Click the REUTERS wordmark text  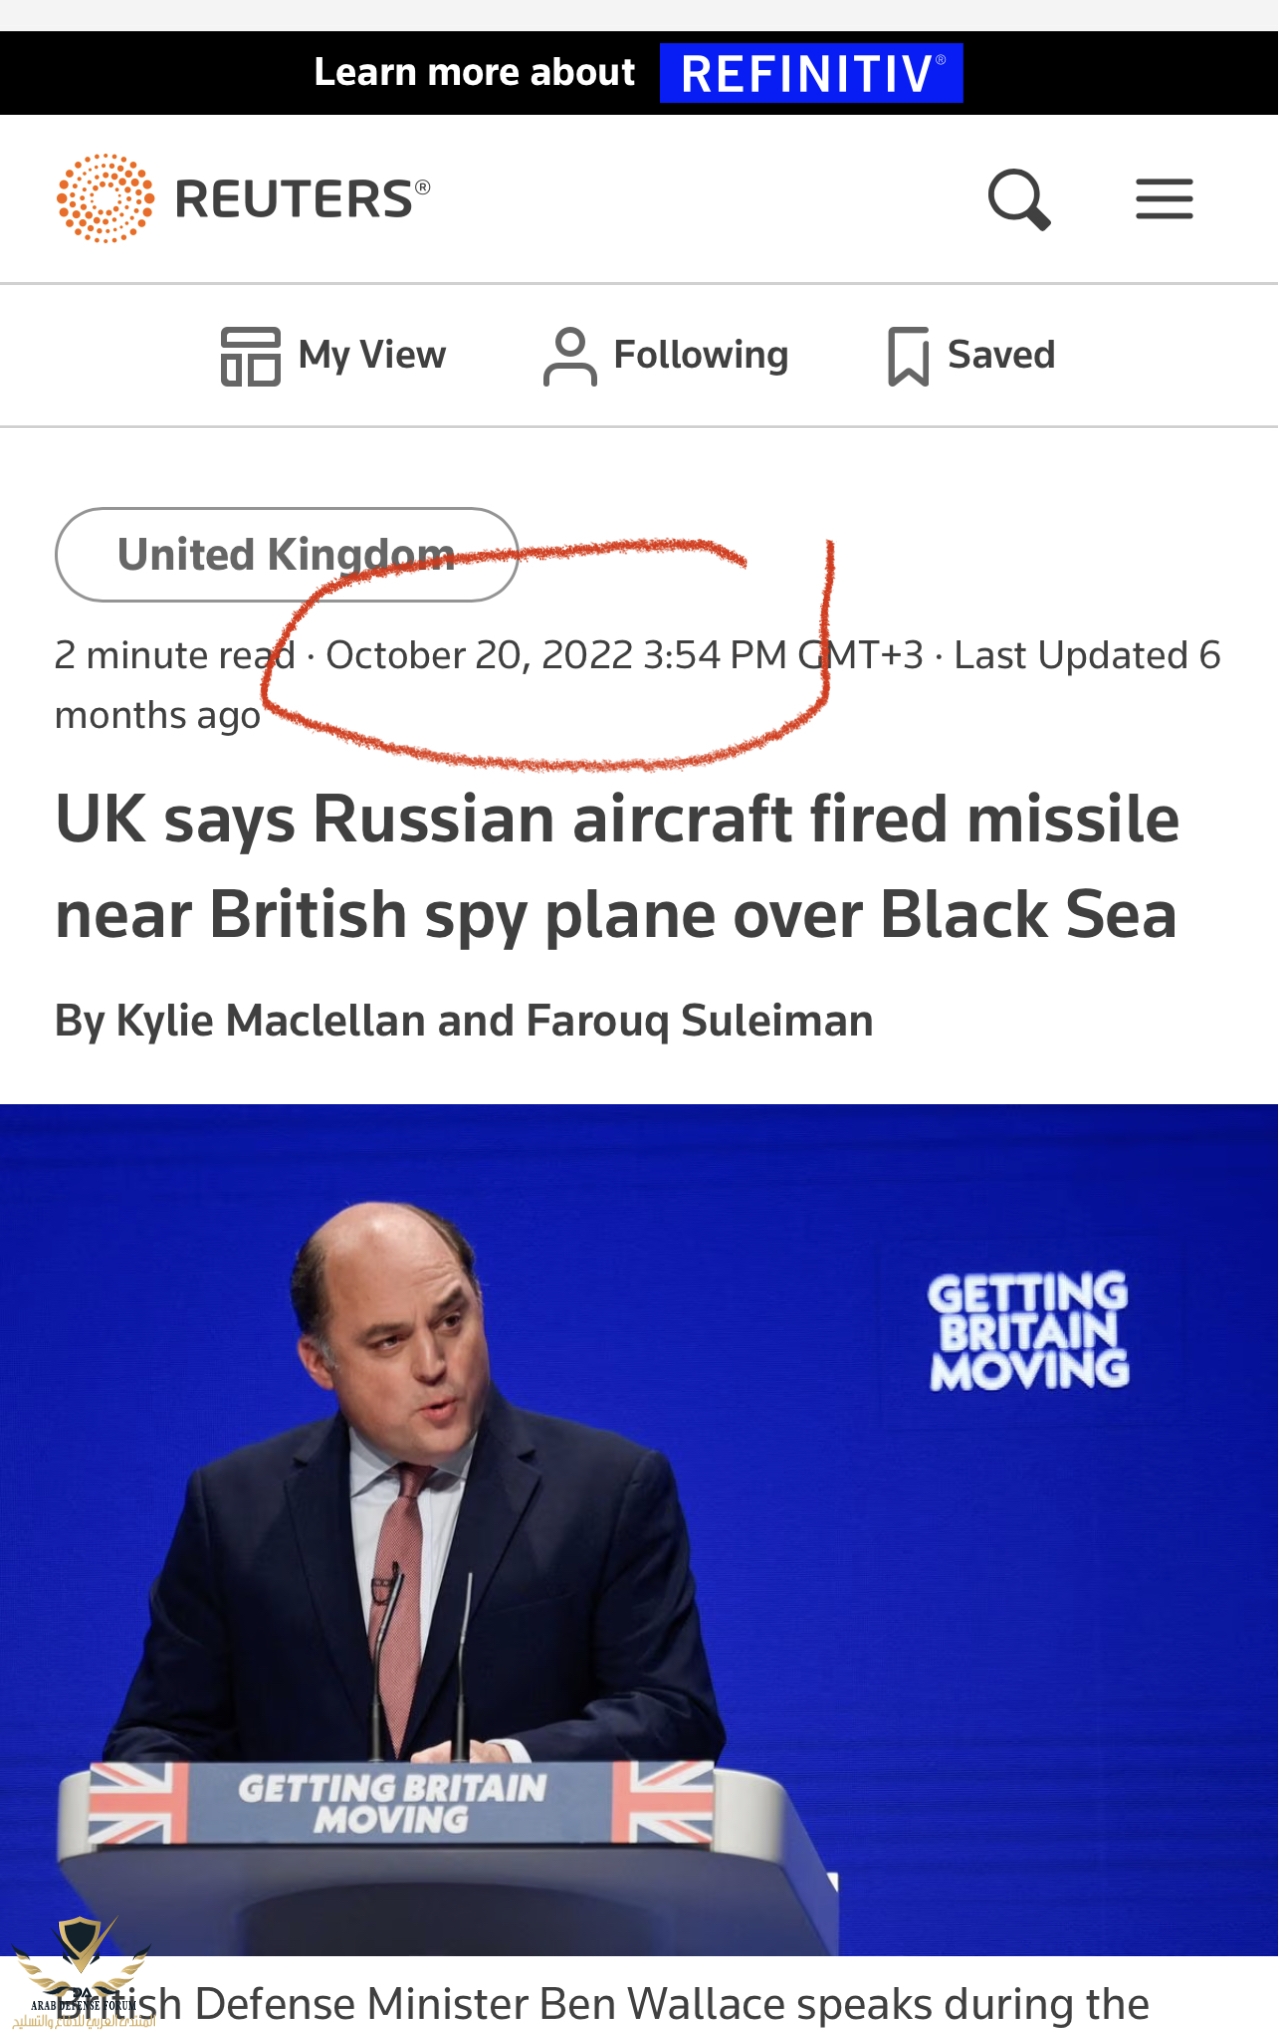tap(296, 198)
